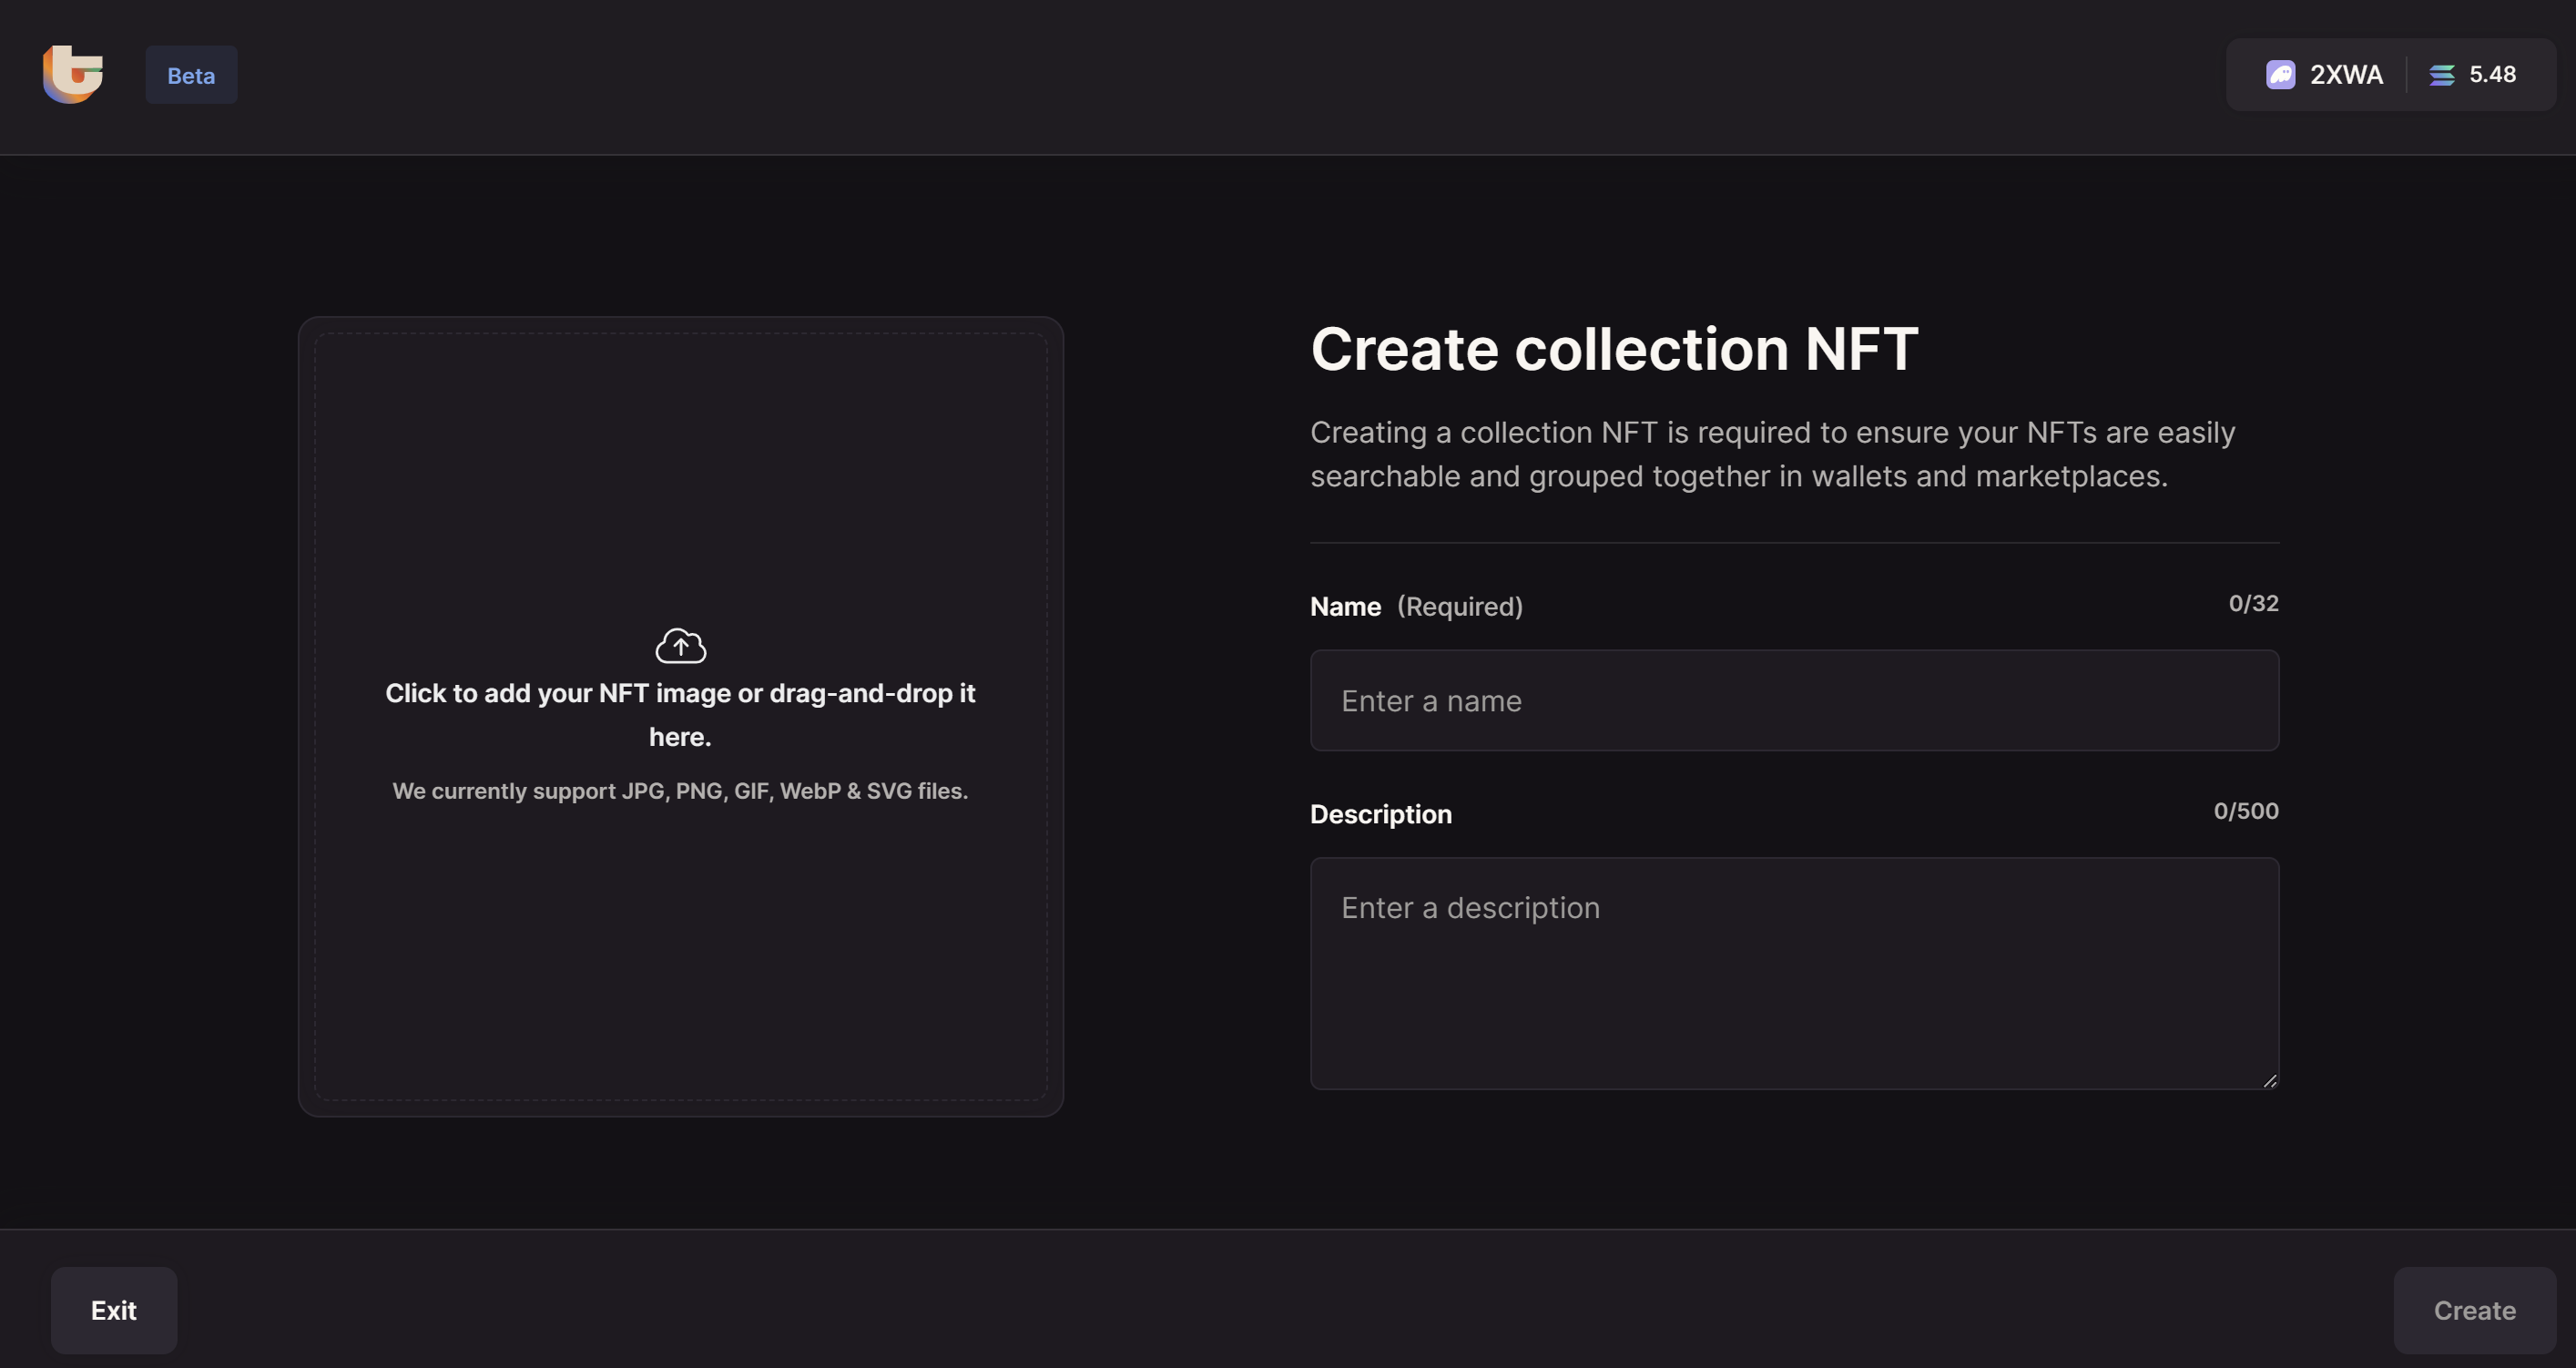Click the 'Create collection NFT' heading
The image size is (2576, 1368).
point(1613,349)
